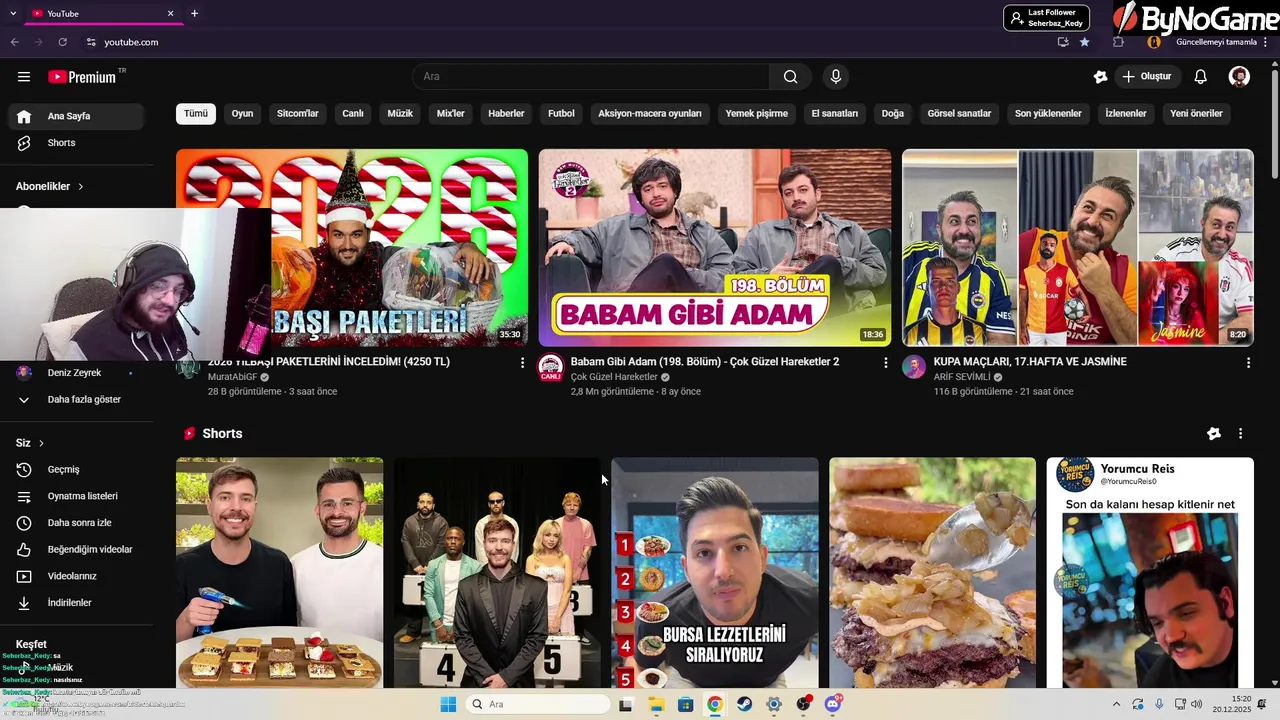Select the Yeni öneriler chip

pyautogui.click(x=1197, y=113)
